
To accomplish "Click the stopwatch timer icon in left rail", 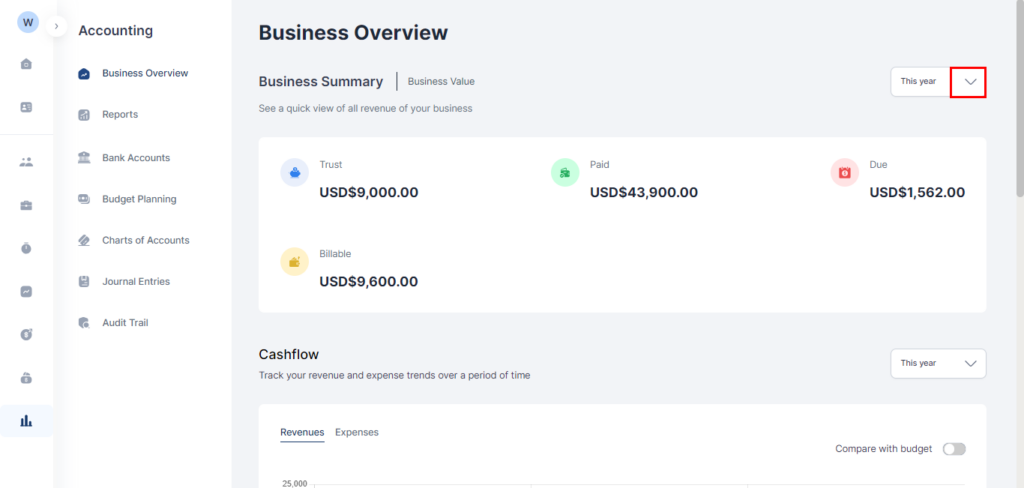I will pos(26,248).
